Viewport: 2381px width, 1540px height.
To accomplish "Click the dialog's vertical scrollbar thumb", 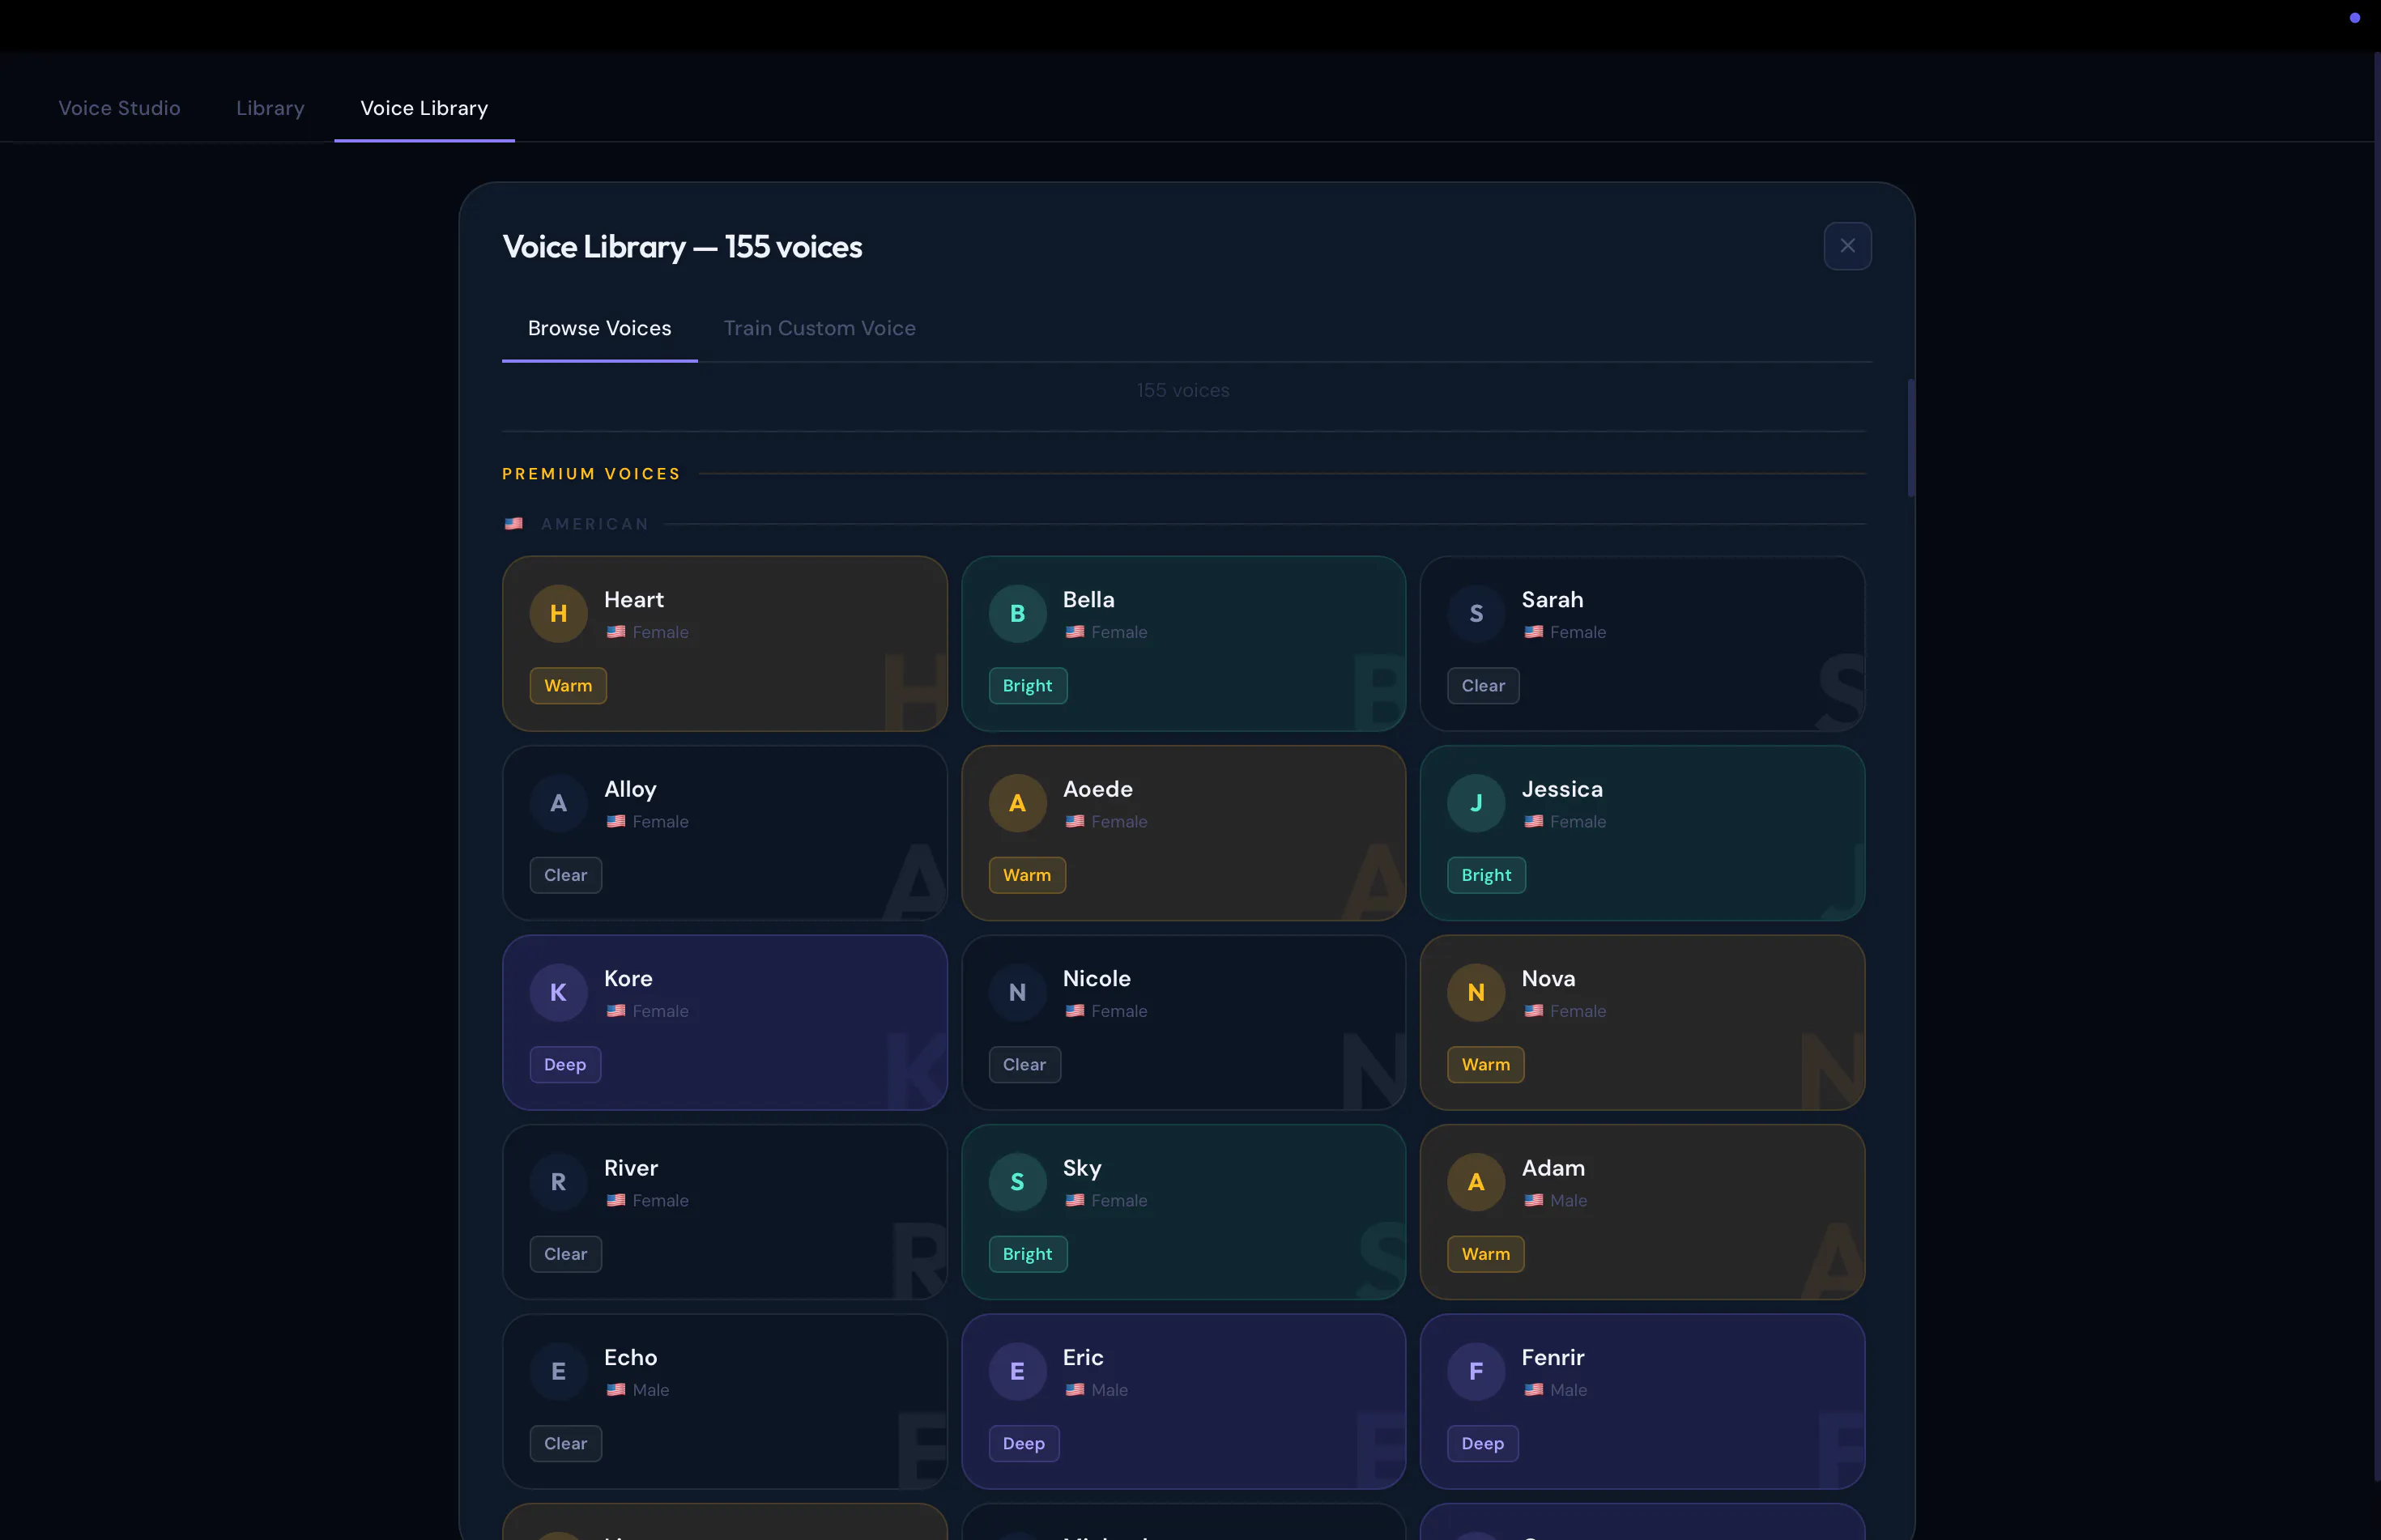I will pos(1910,438).
